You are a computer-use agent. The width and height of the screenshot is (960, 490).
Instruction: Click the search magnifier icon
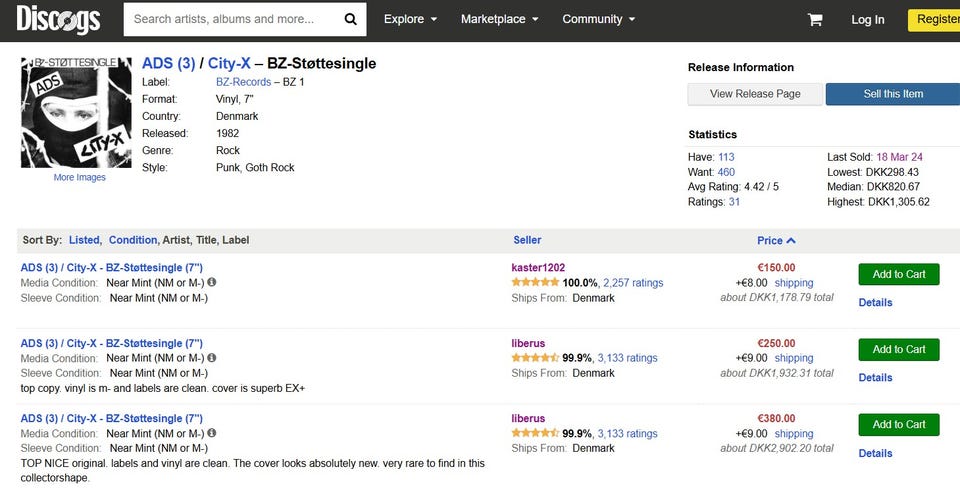[350, 19]
